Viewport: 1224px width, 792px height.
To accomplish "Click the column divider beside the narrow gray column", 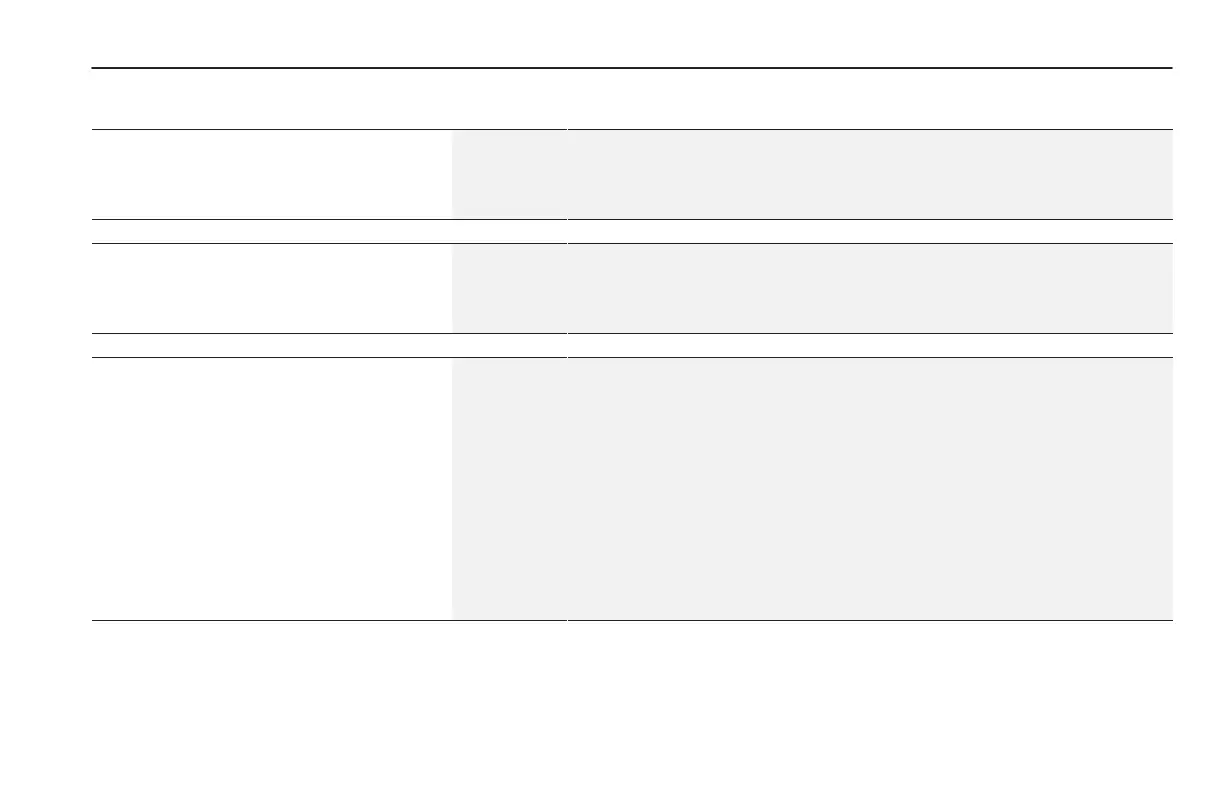I will click(x=566, y=375).
